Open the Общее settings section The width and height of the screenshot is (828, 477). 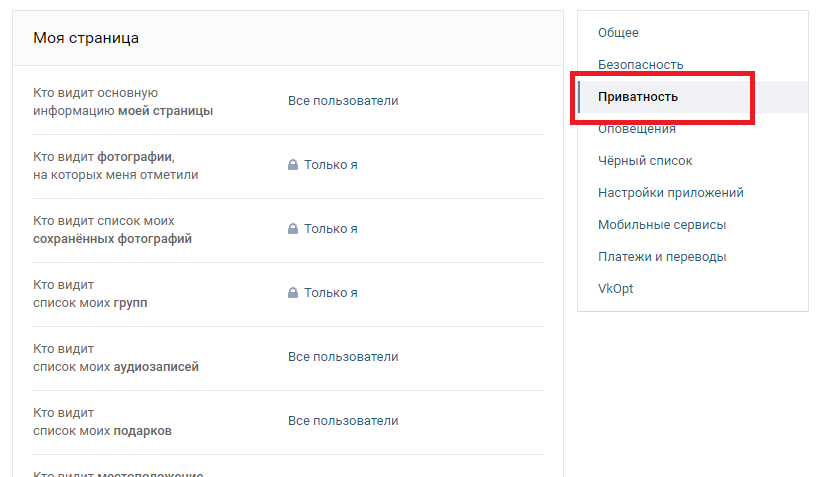point(618,33)
